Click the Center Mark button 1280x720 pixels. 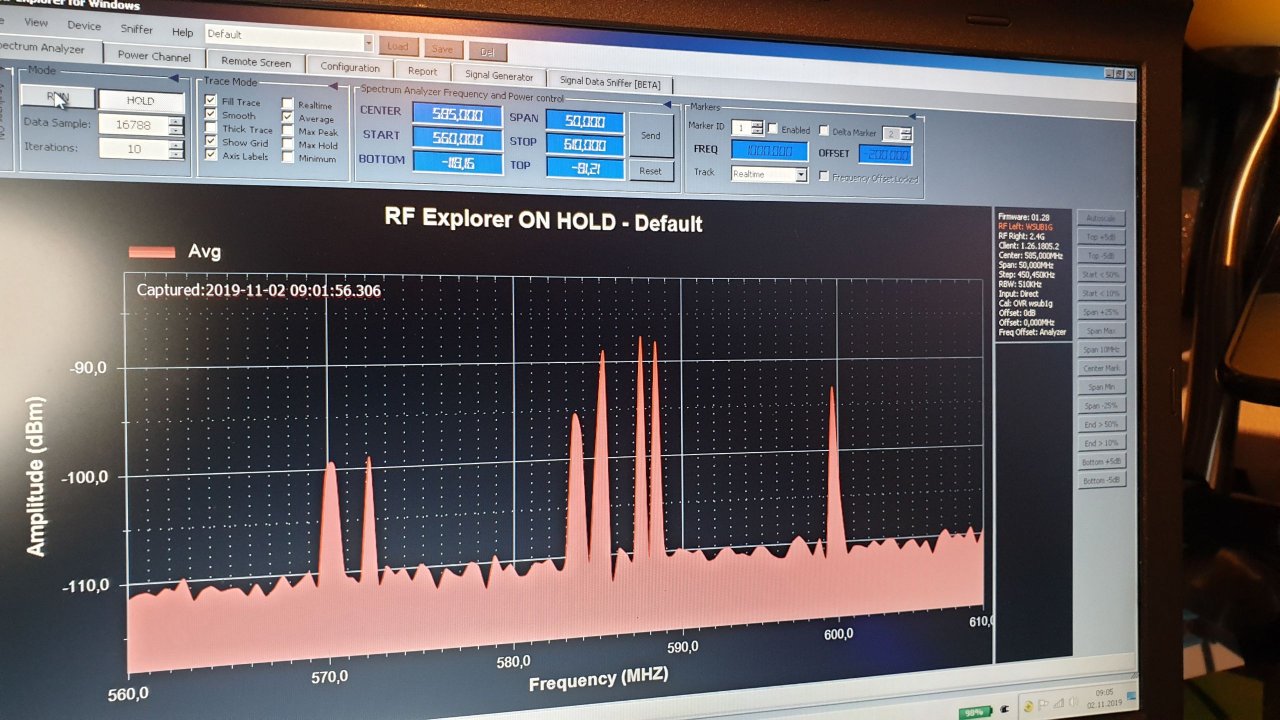pyautogui.click(x=1101, y=368)
